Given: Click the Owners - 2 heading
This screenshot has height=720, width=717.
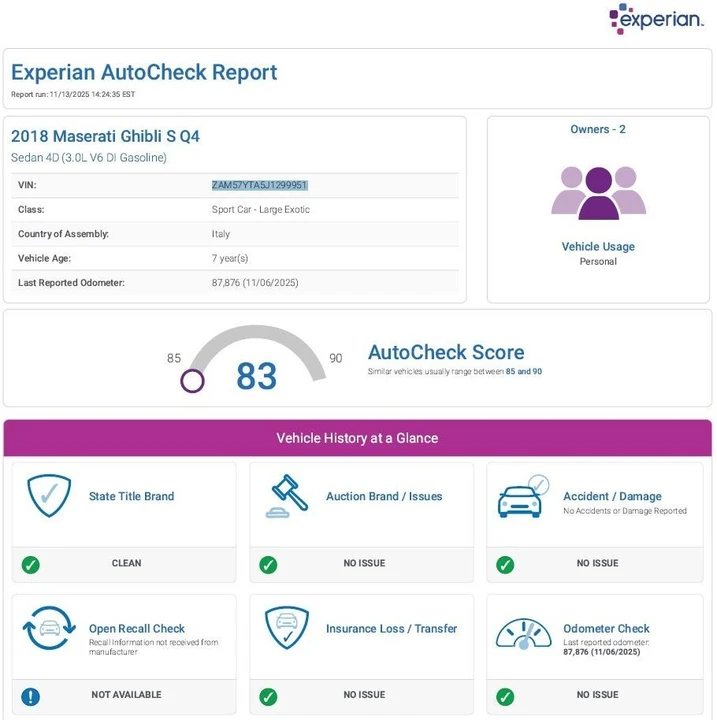Looking at the screenshot, I should 598,129.
